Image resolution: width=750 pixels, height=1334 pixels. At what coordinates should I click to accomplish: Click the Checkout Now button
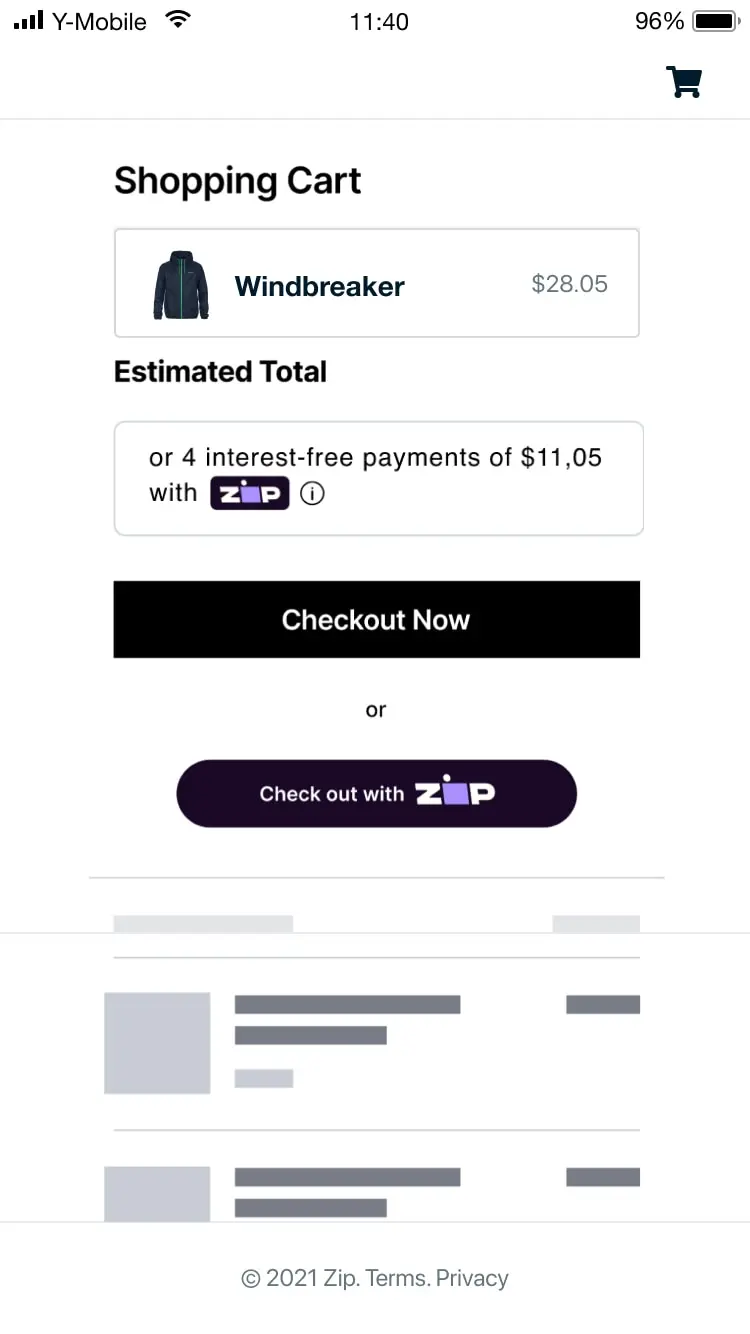(x=376, y=619)
